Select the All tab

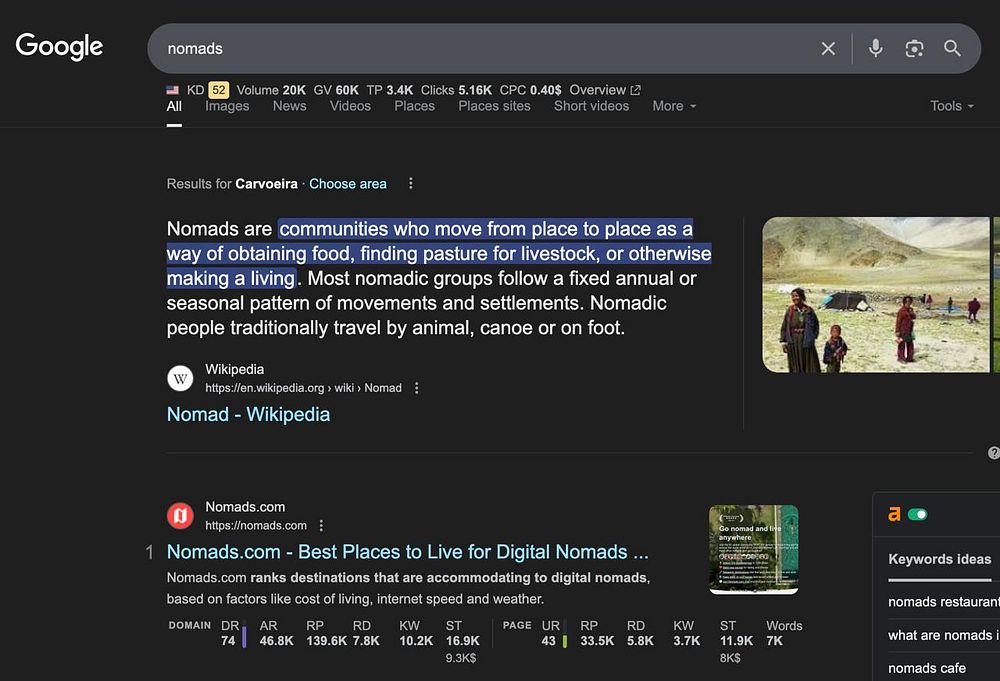pos(174,106)
